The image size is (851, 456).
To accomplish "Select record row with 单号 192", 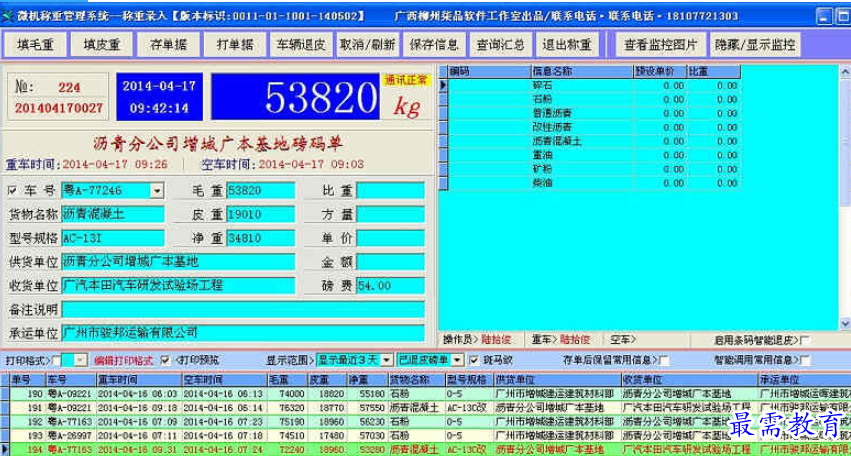I will point(426,421).
